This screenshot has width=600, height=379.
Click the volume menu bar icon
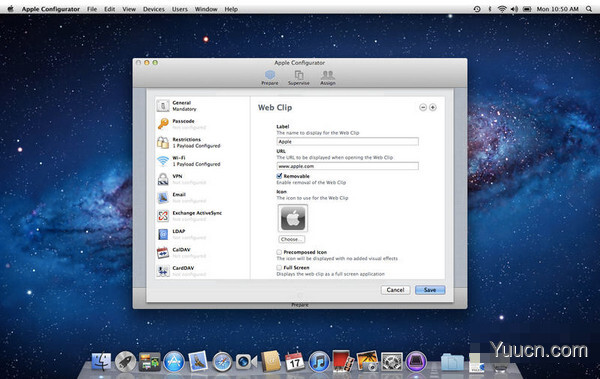click(x=514, y=9)
